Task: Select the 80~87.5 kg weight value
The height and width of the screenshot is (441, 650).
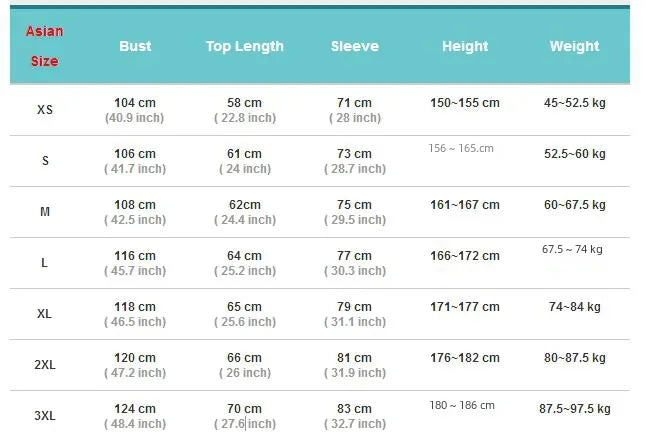Action: pos(574,358)
